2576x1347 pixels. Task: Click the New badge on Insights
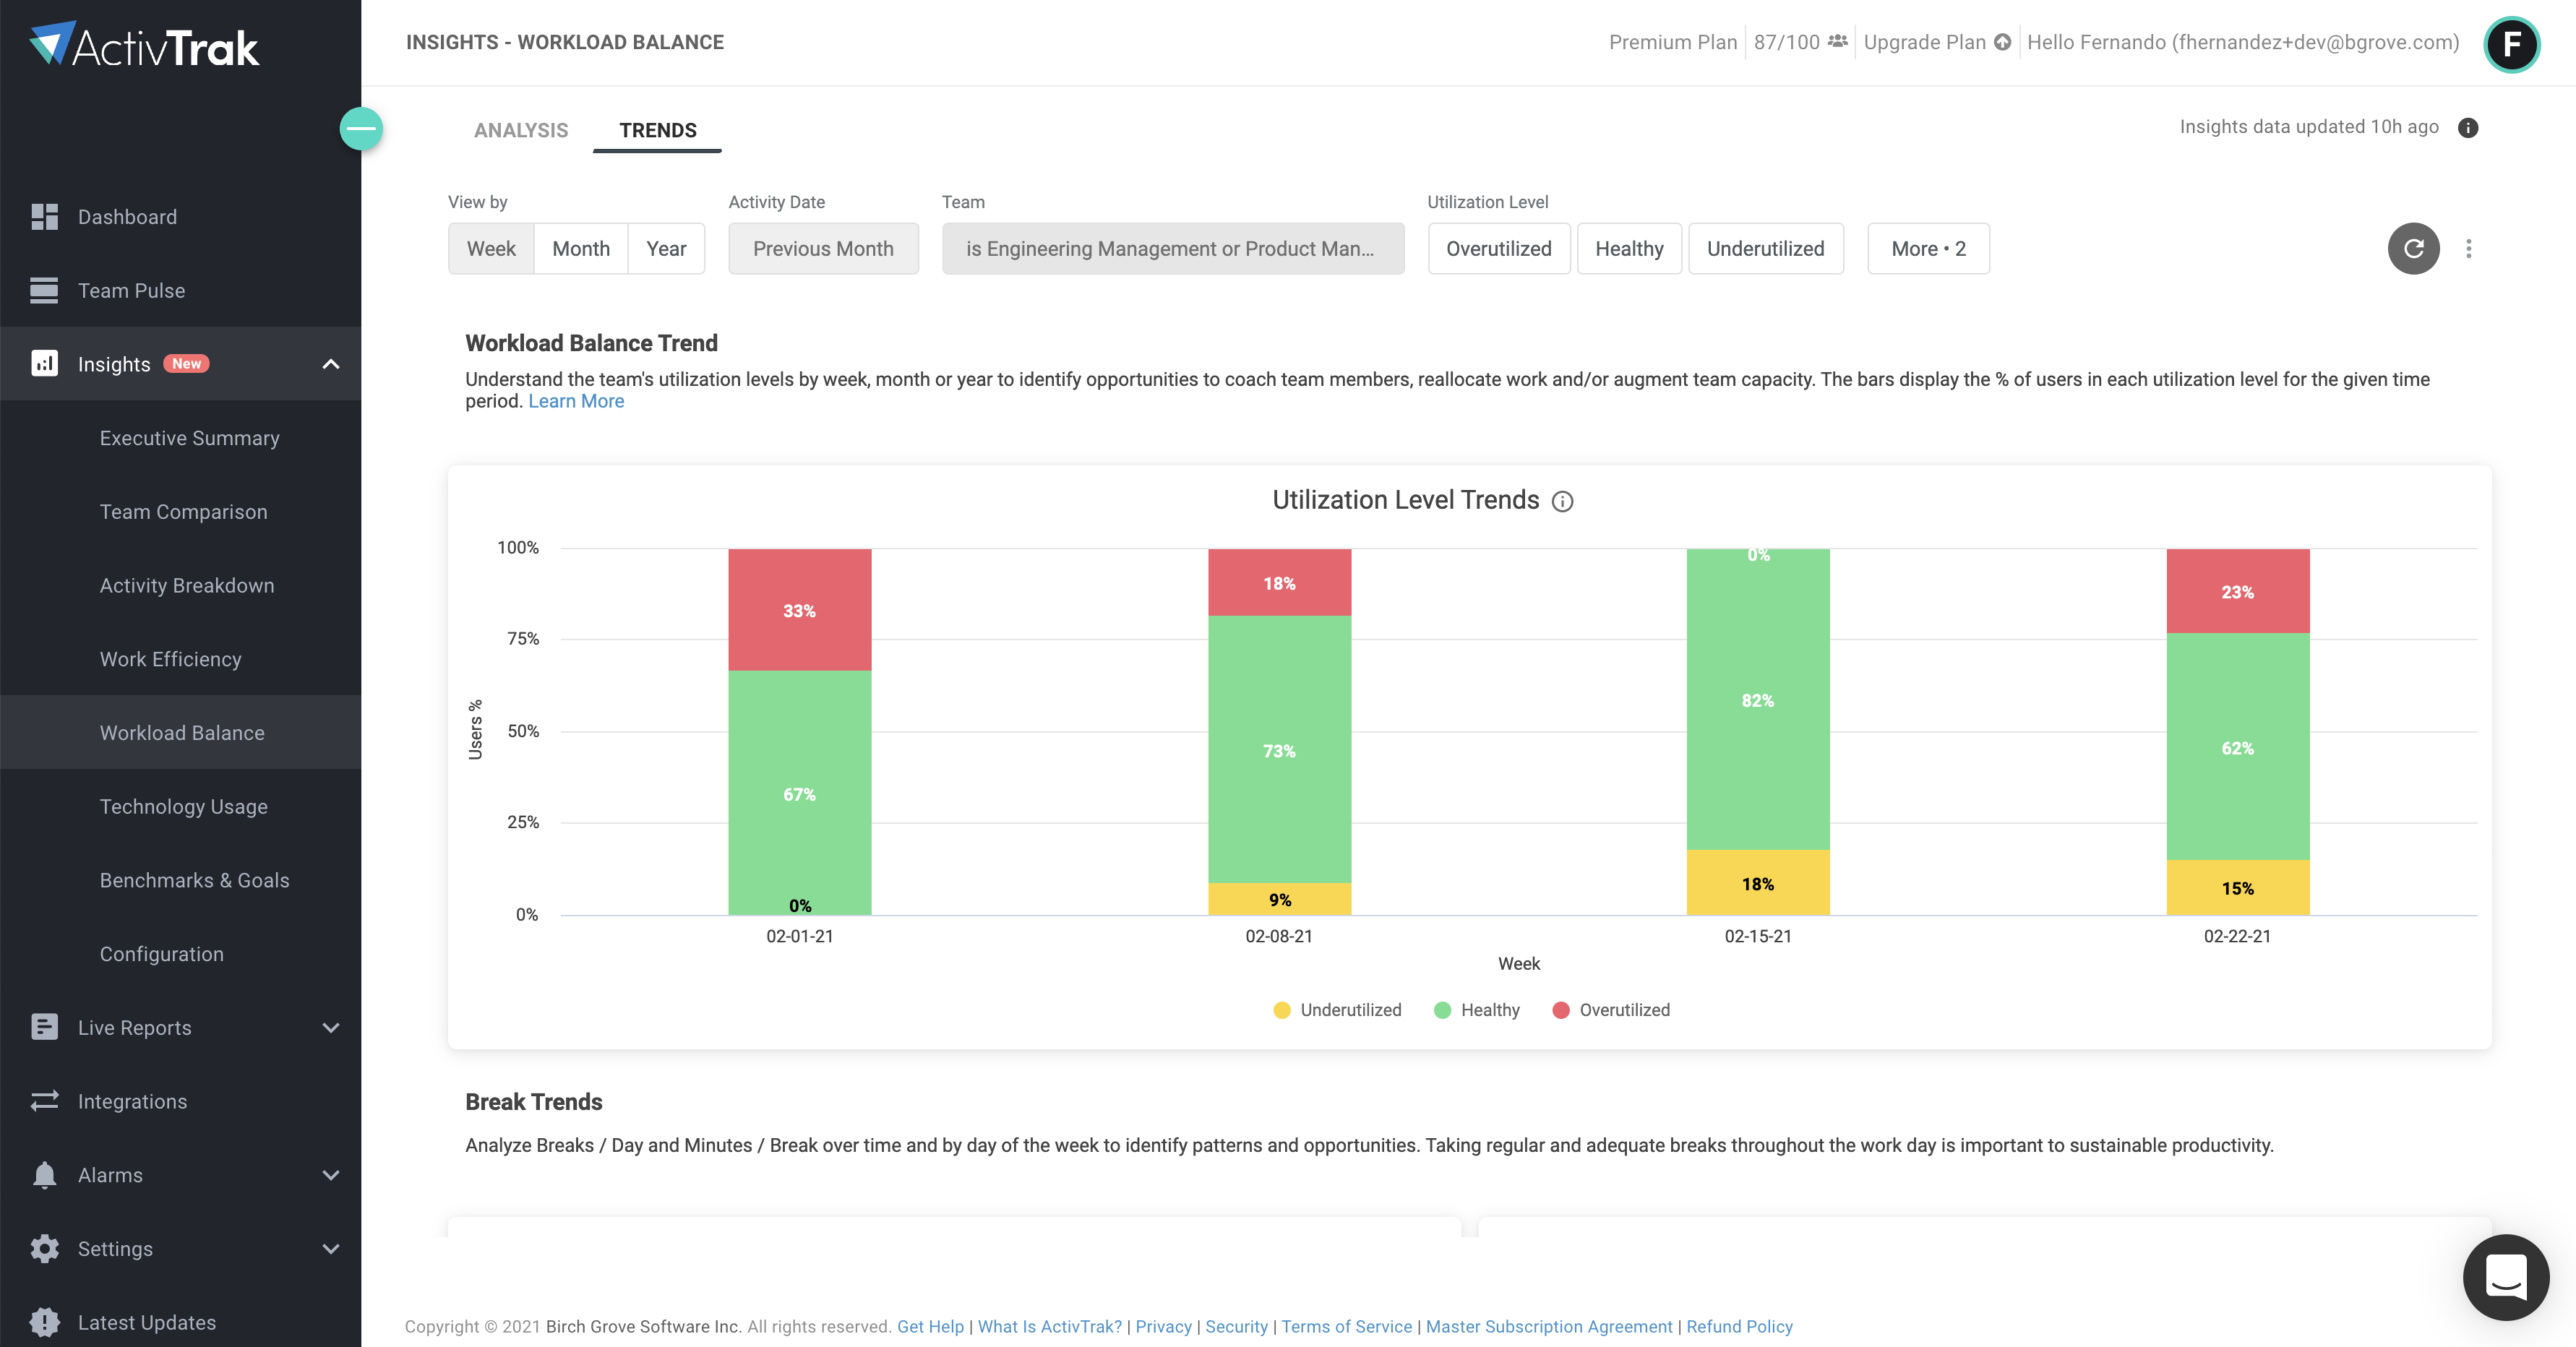(186, 363)
